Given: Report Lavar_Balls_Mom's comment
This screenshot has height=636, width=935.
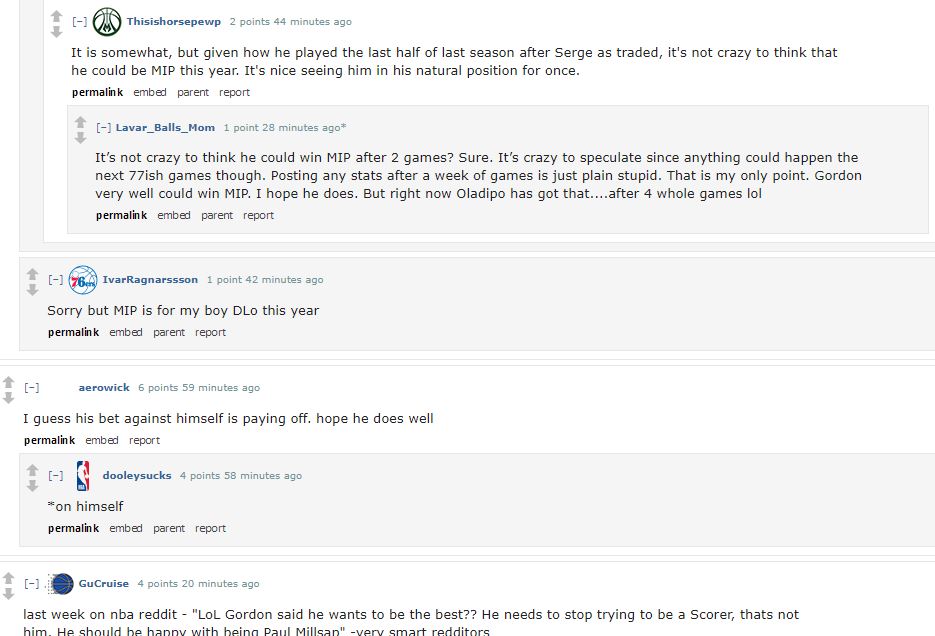Looking at the screenshot, I should pyautogui.click(x=258, y=215).
